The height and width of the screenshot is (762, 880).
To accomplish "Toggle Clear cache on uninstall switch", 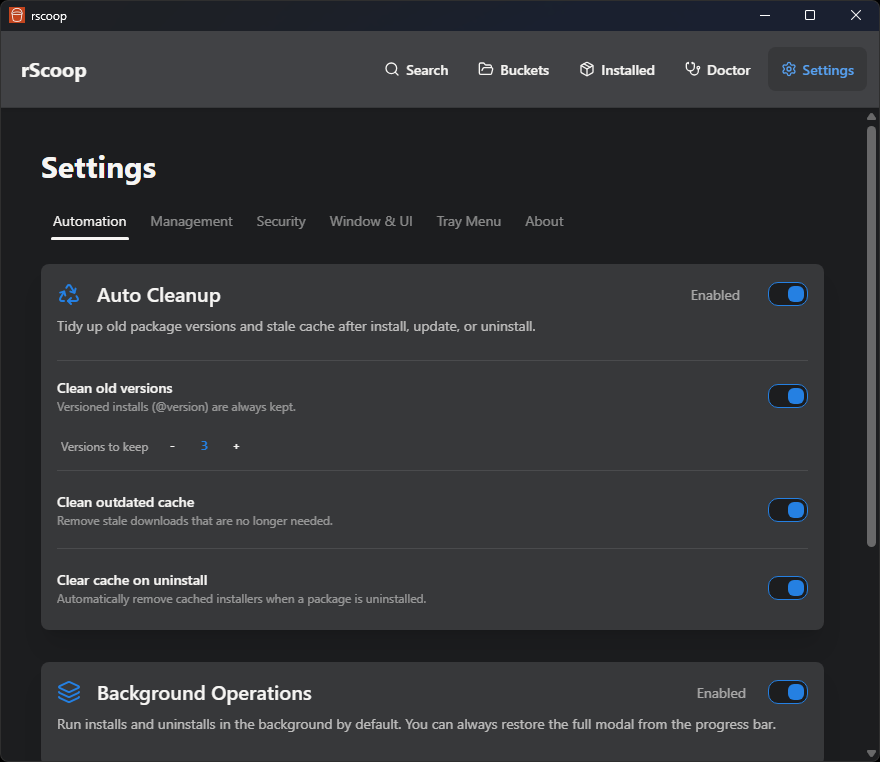I will pyautogui.click(x=787, y=588).
